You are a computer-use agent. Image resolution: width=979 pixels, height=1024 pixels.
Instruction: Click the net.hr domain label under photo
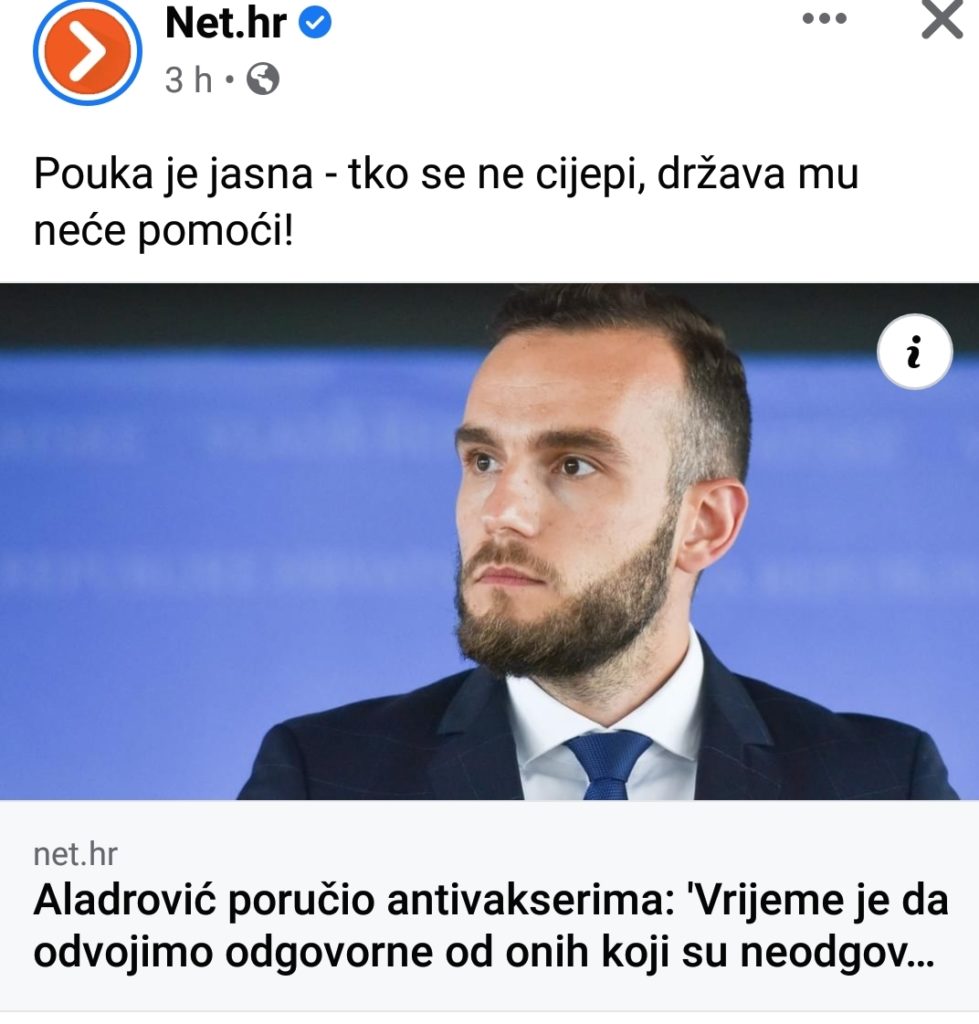(x=76, y=854)
